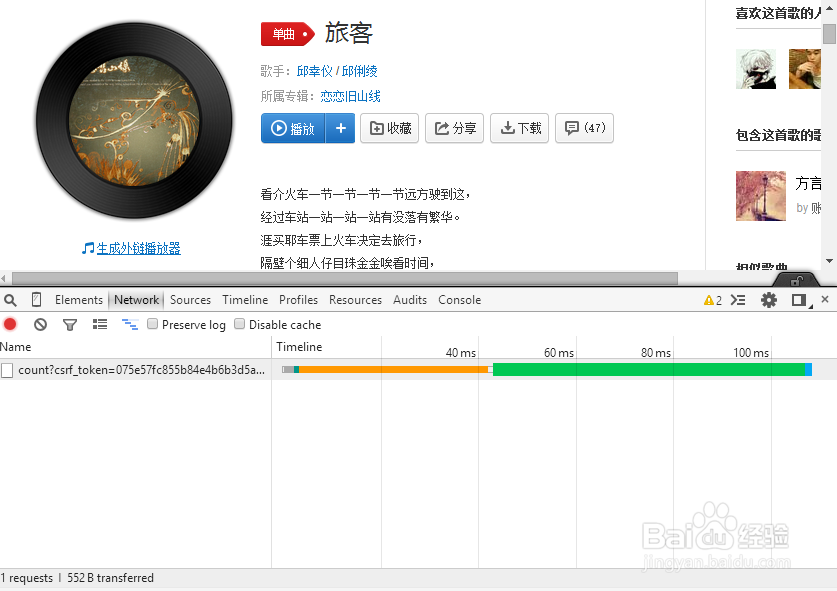Screen dimensions: 837x591
Task: Select the count?csrf_token request row
Action: tap(418, 369)
